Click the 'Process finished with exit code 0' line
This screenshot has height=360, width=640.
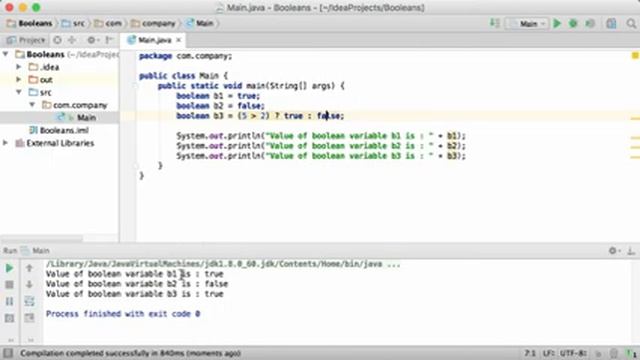(x=123, y=314)
